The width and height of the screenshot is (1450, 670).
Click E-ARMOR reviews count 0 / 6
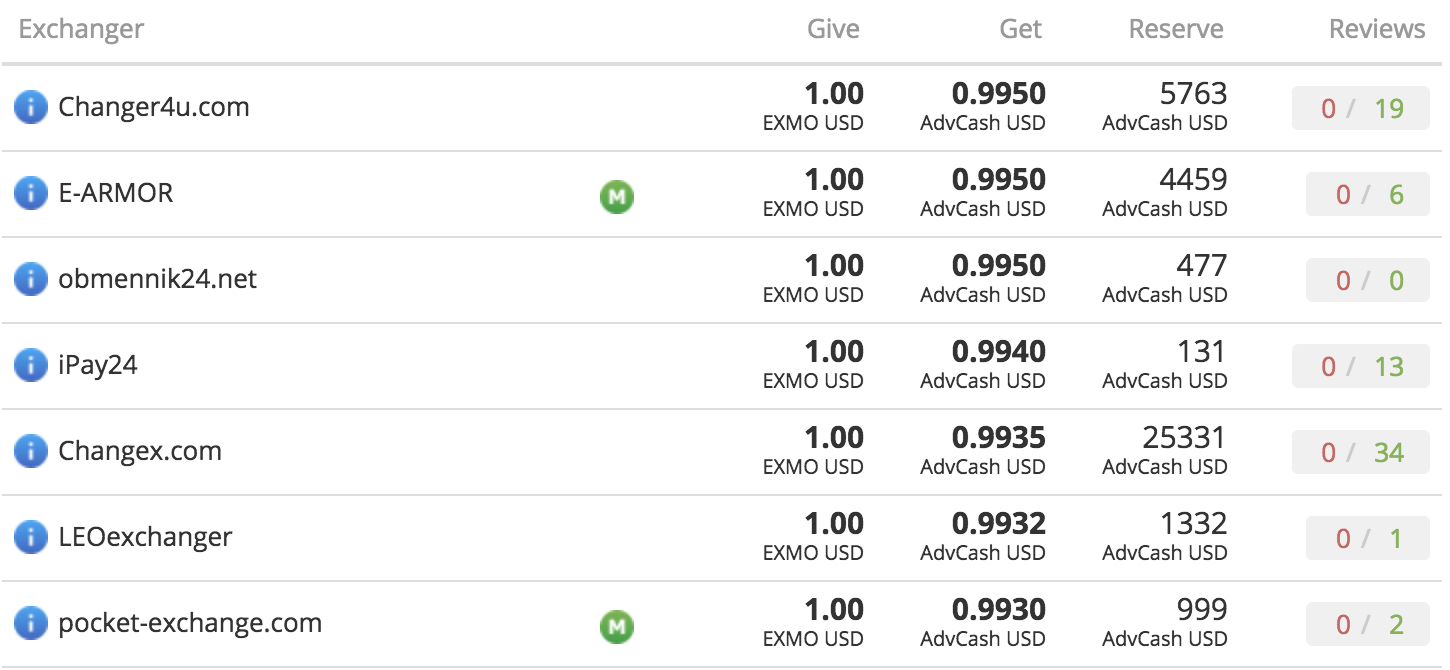1367,194
